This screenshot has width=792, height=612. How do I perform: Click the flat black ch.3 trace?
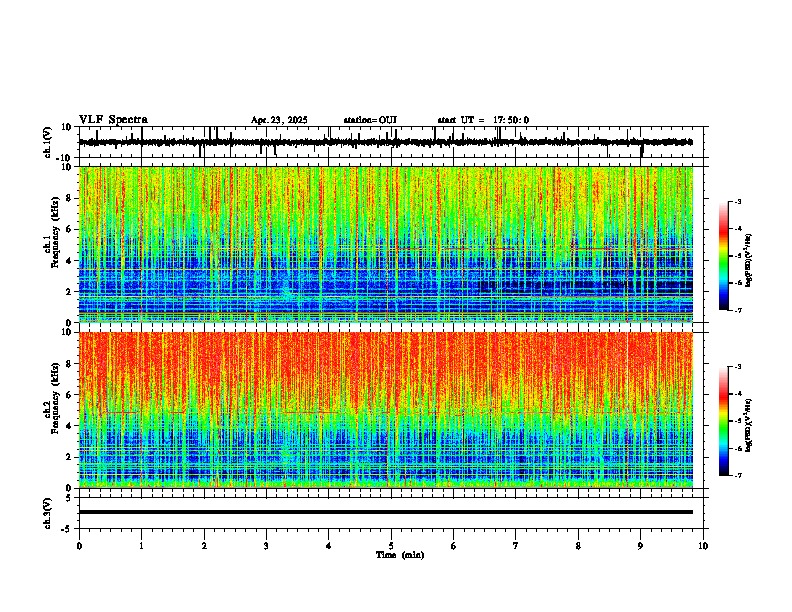click(386, 512)
